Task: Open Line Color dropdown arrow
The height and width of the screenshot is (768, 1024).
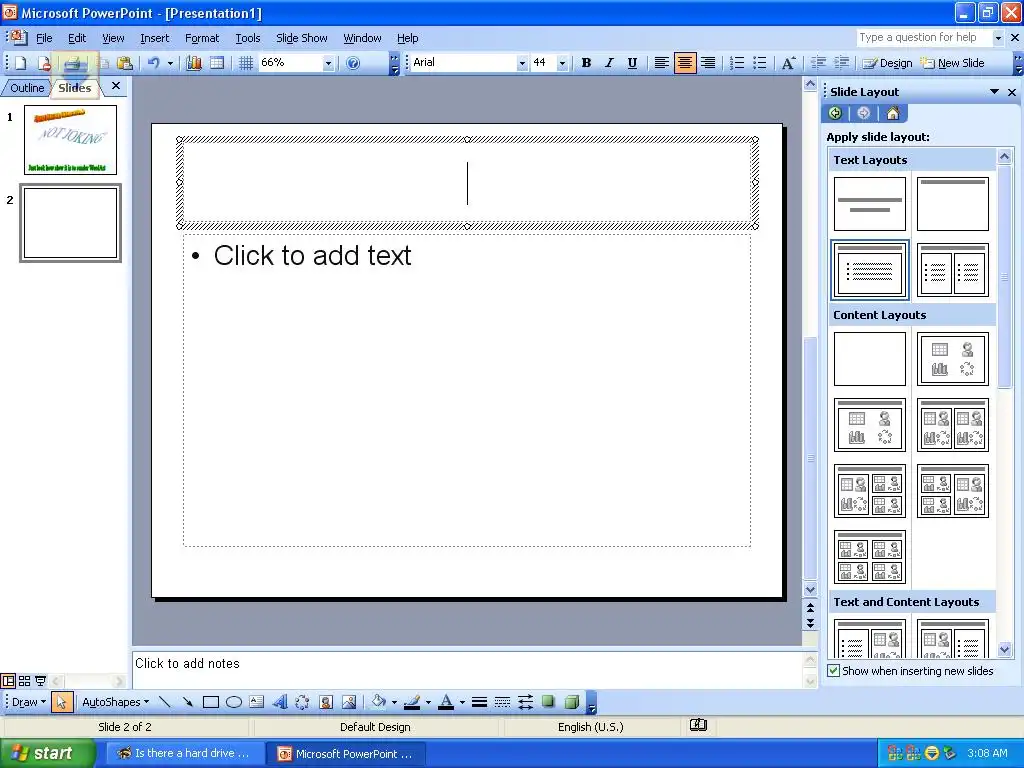Action: (428, 703)
